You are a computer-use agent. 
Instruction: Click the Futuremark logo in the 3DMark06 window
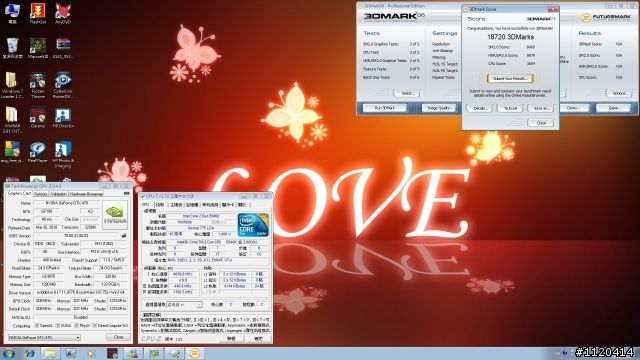pyautogui.click(x=606, y=17)
